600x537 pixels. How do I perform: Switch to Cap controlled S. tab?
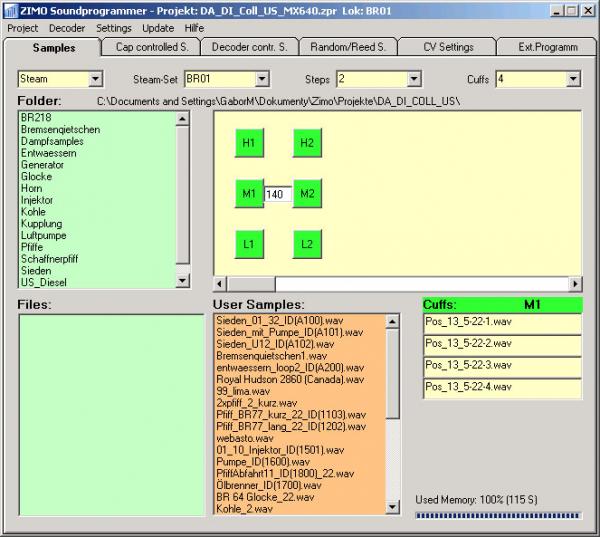click(152, 47)
